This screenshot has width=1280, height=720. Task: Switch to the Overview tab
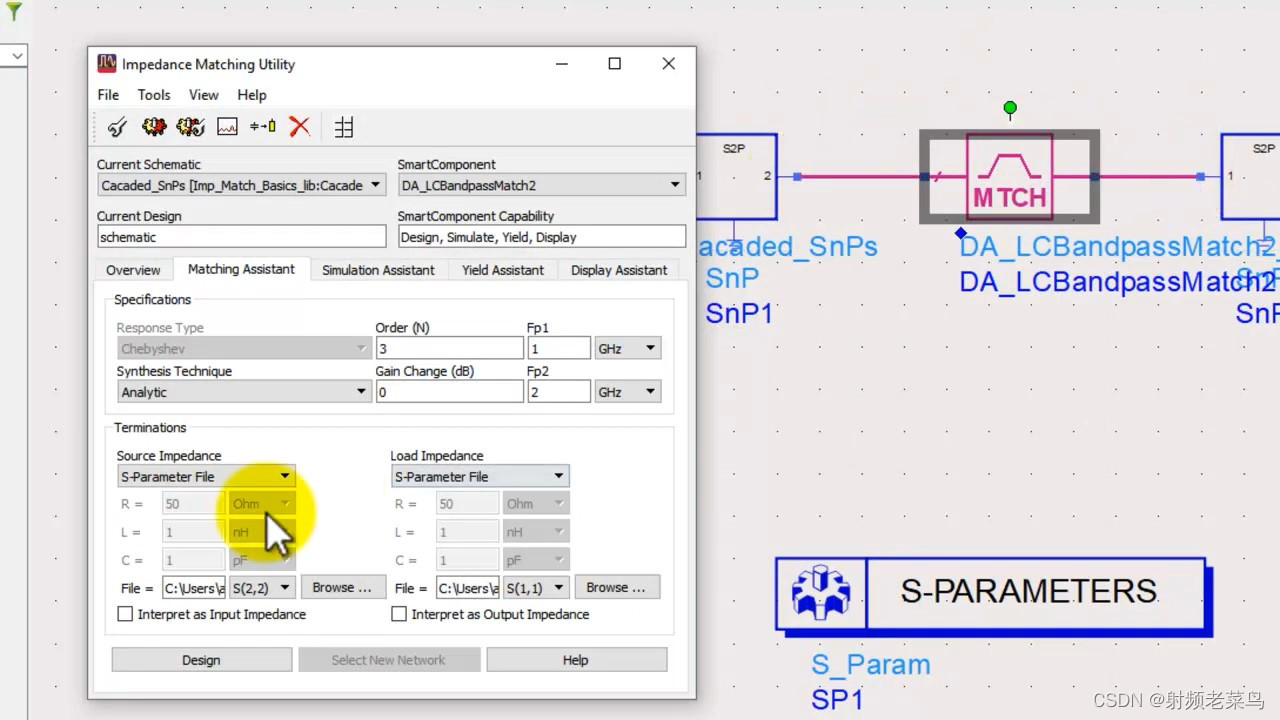pyautogui.click(x=133, y=270)
